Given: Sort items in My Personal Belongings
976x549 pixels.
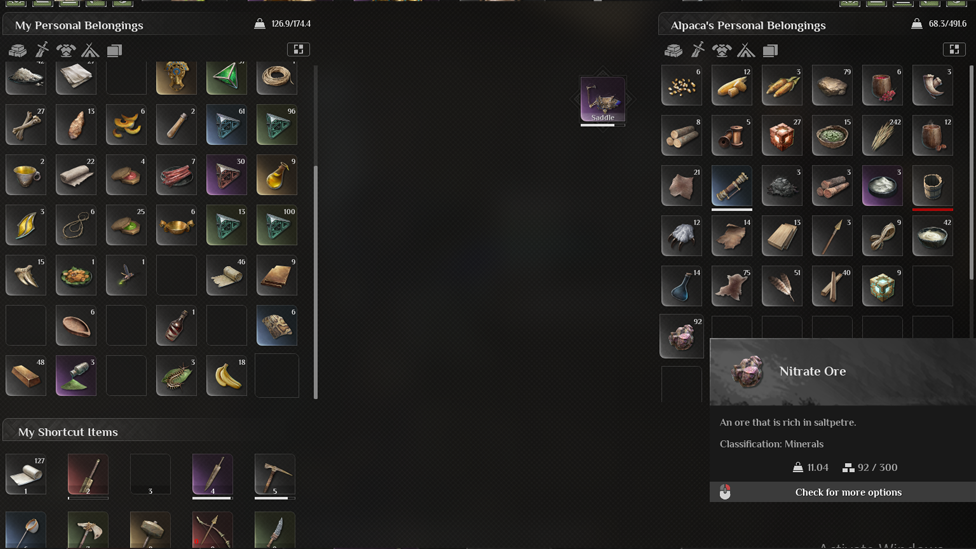Looking at the screenshot, I should pyautogui.click(x=299, y=49).
